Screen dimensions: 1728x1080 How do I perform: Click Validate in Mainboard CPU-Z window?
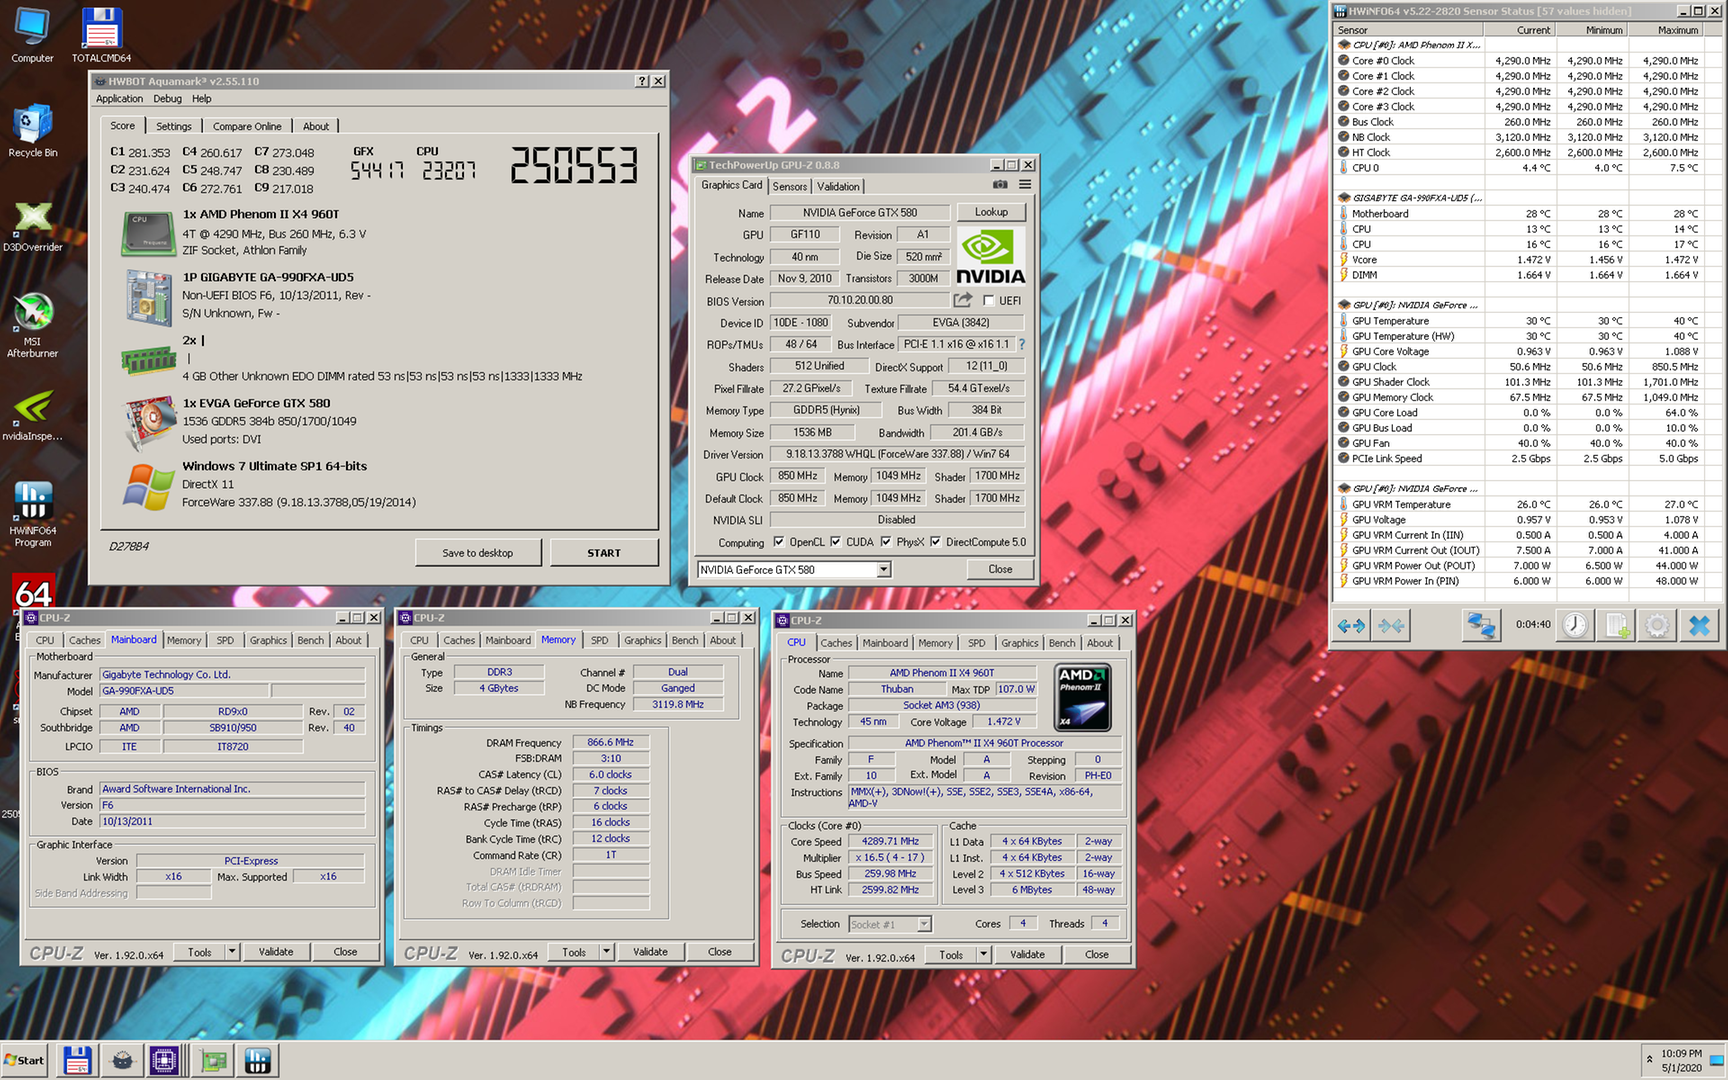[276, 952]
